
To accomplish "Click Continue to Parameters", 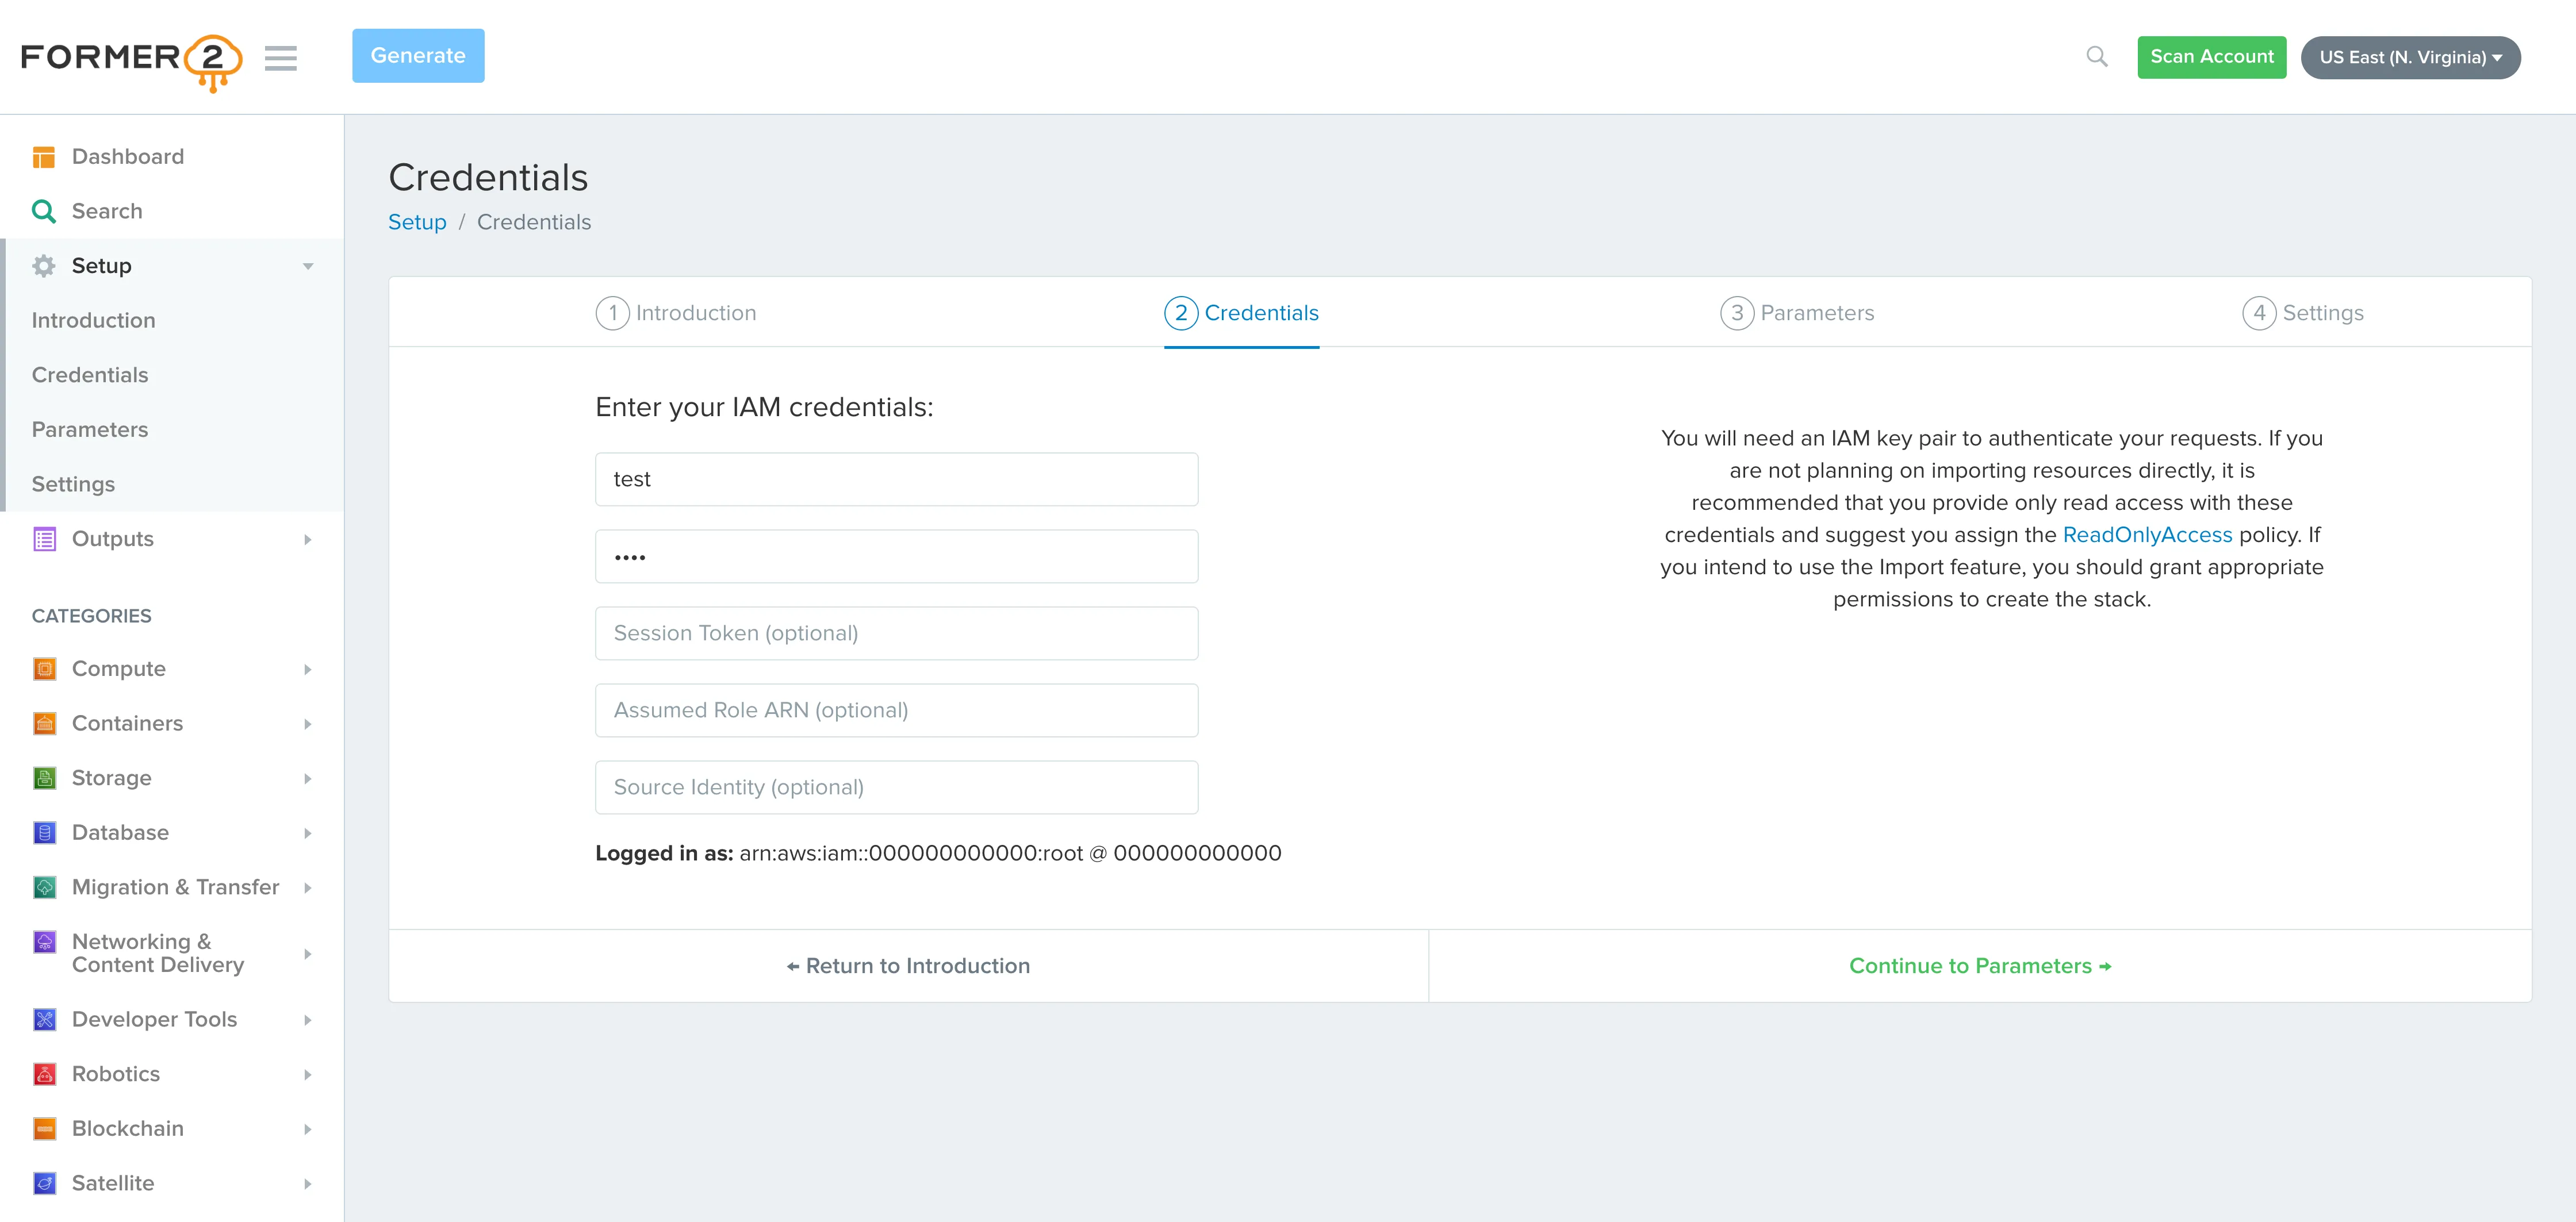I will coord(1979,965).
